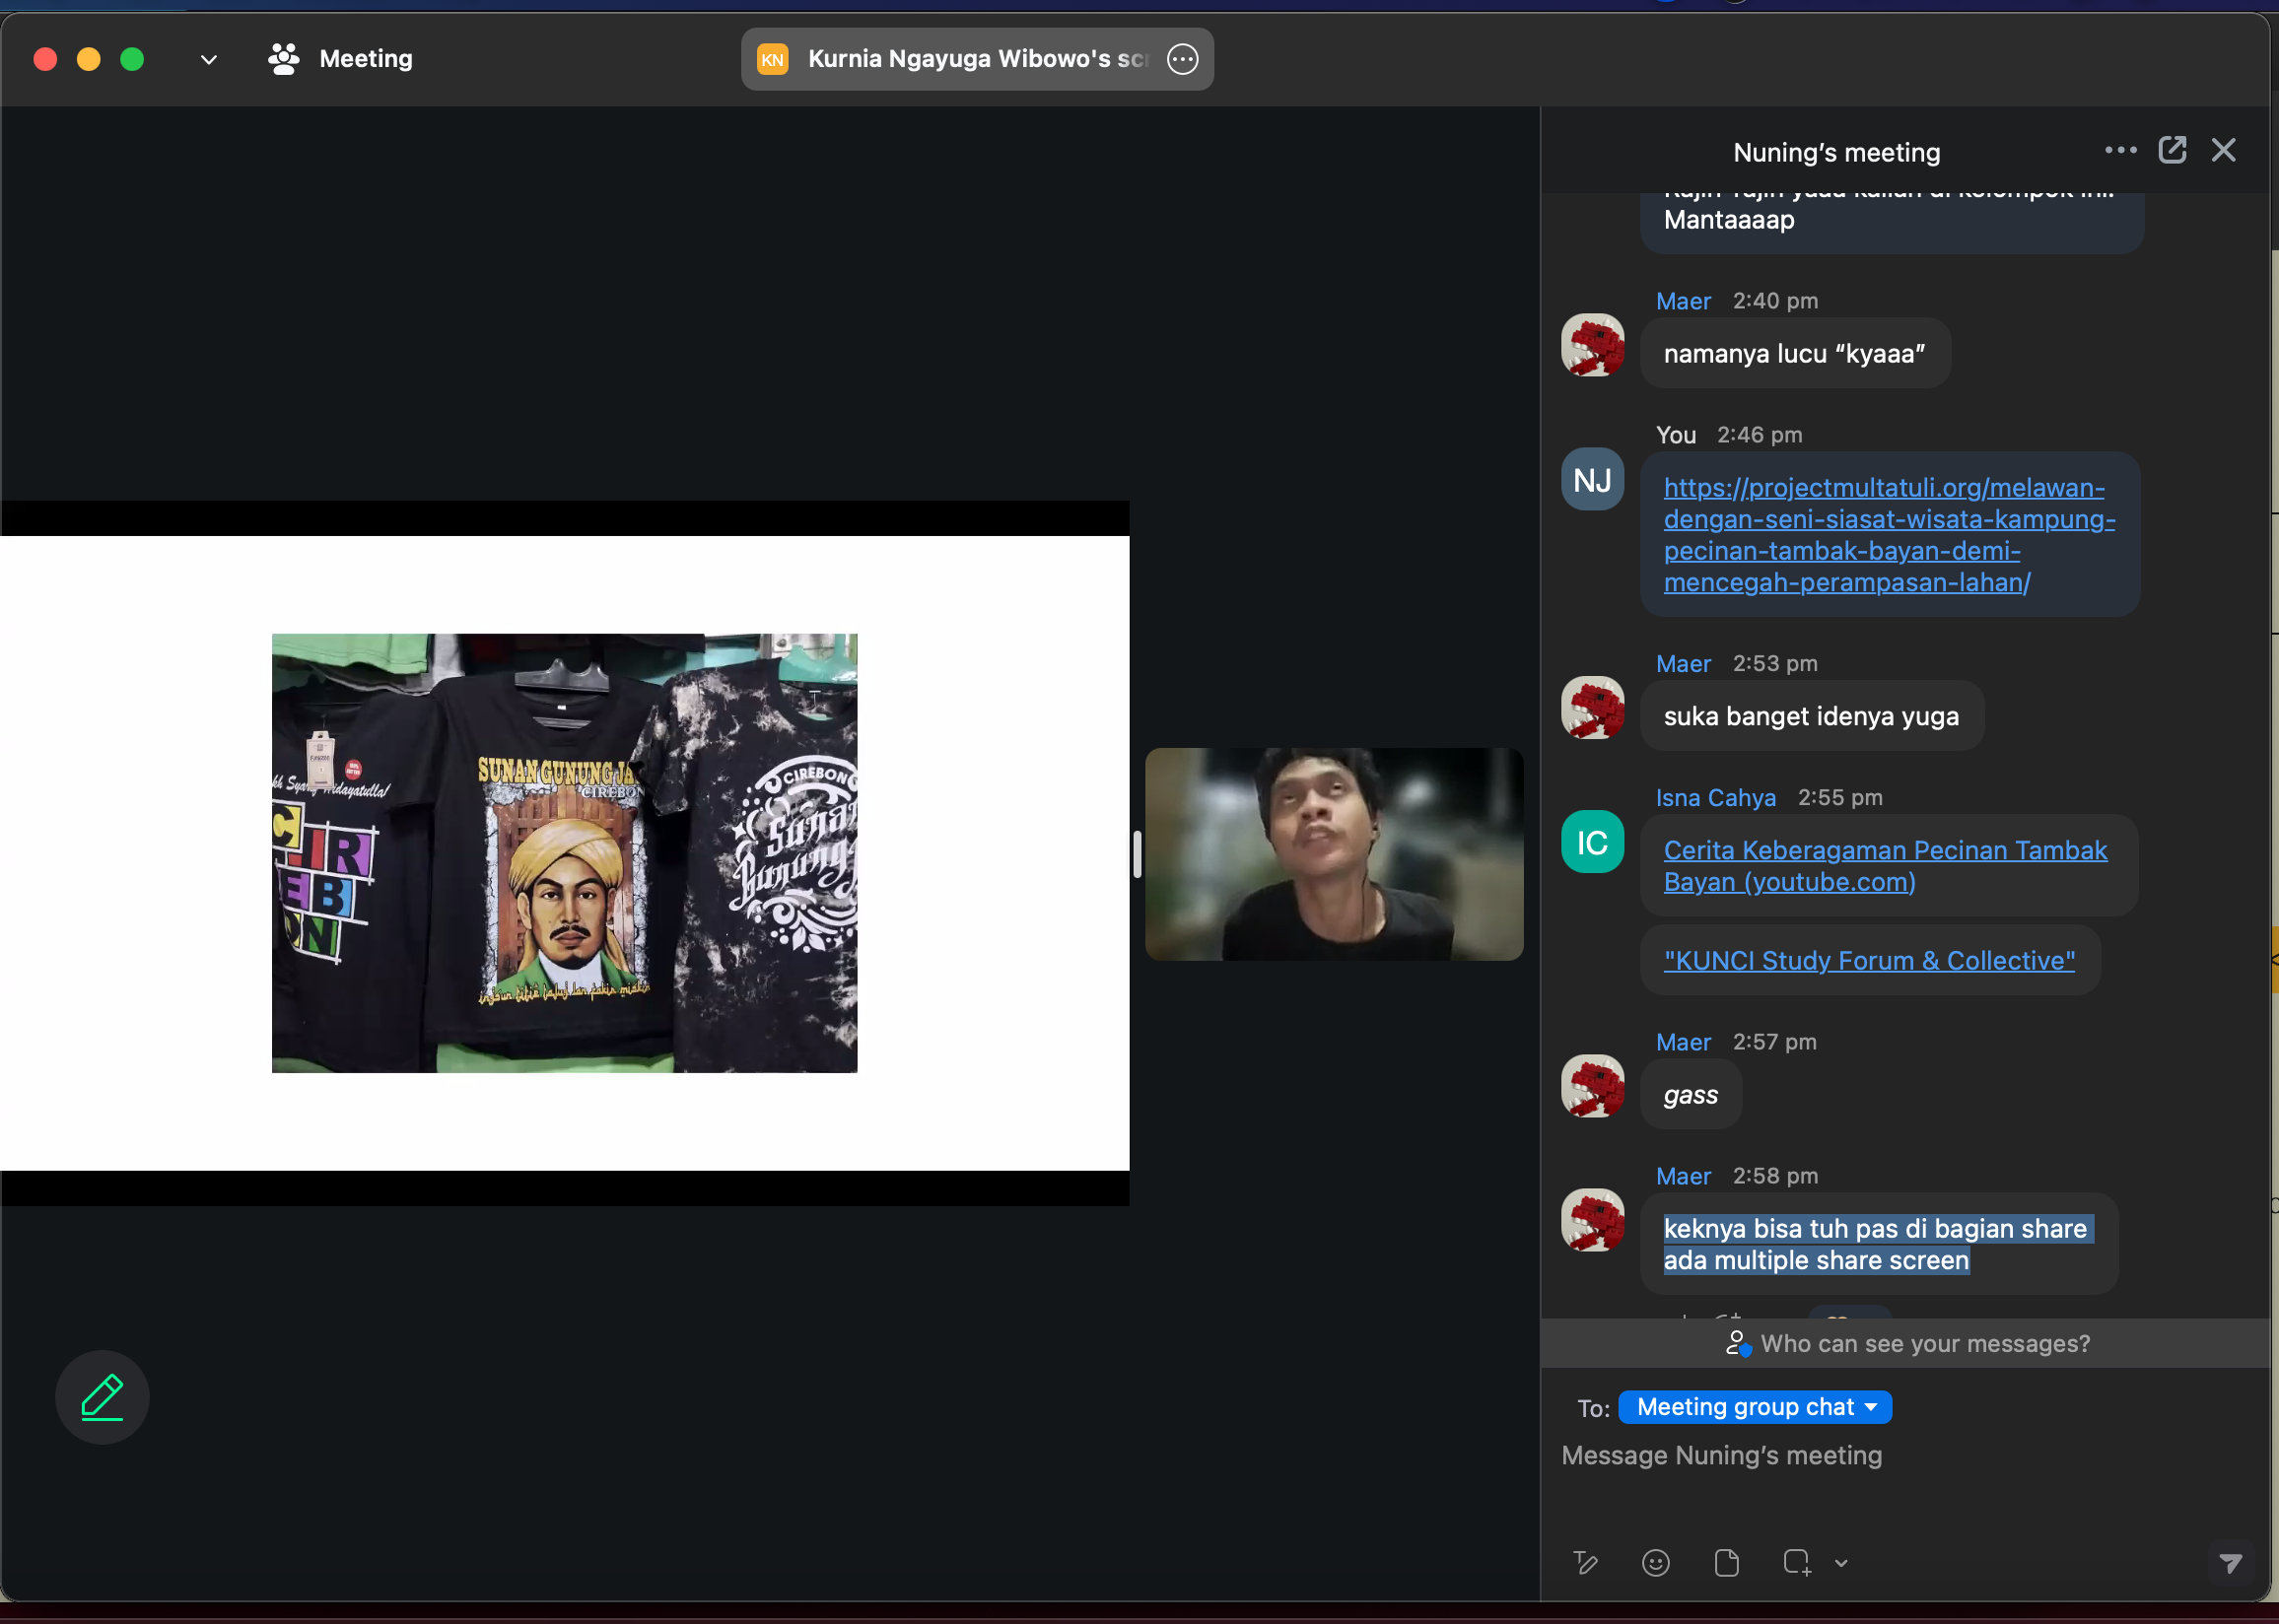Open the Cerita Keberagaman Pecinan Tambak Bayan link
This screenshot has width=2279, height=1624.
1884,866
